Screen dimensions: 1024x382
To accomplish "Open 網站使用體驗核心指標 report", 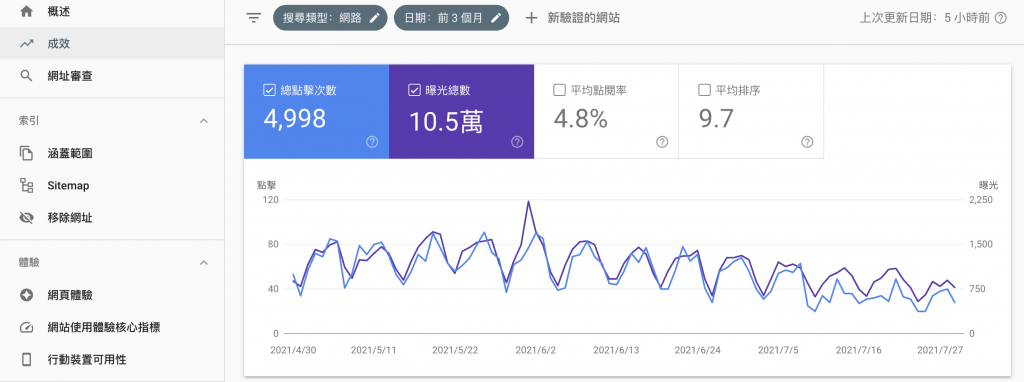I will pos(112,327).
